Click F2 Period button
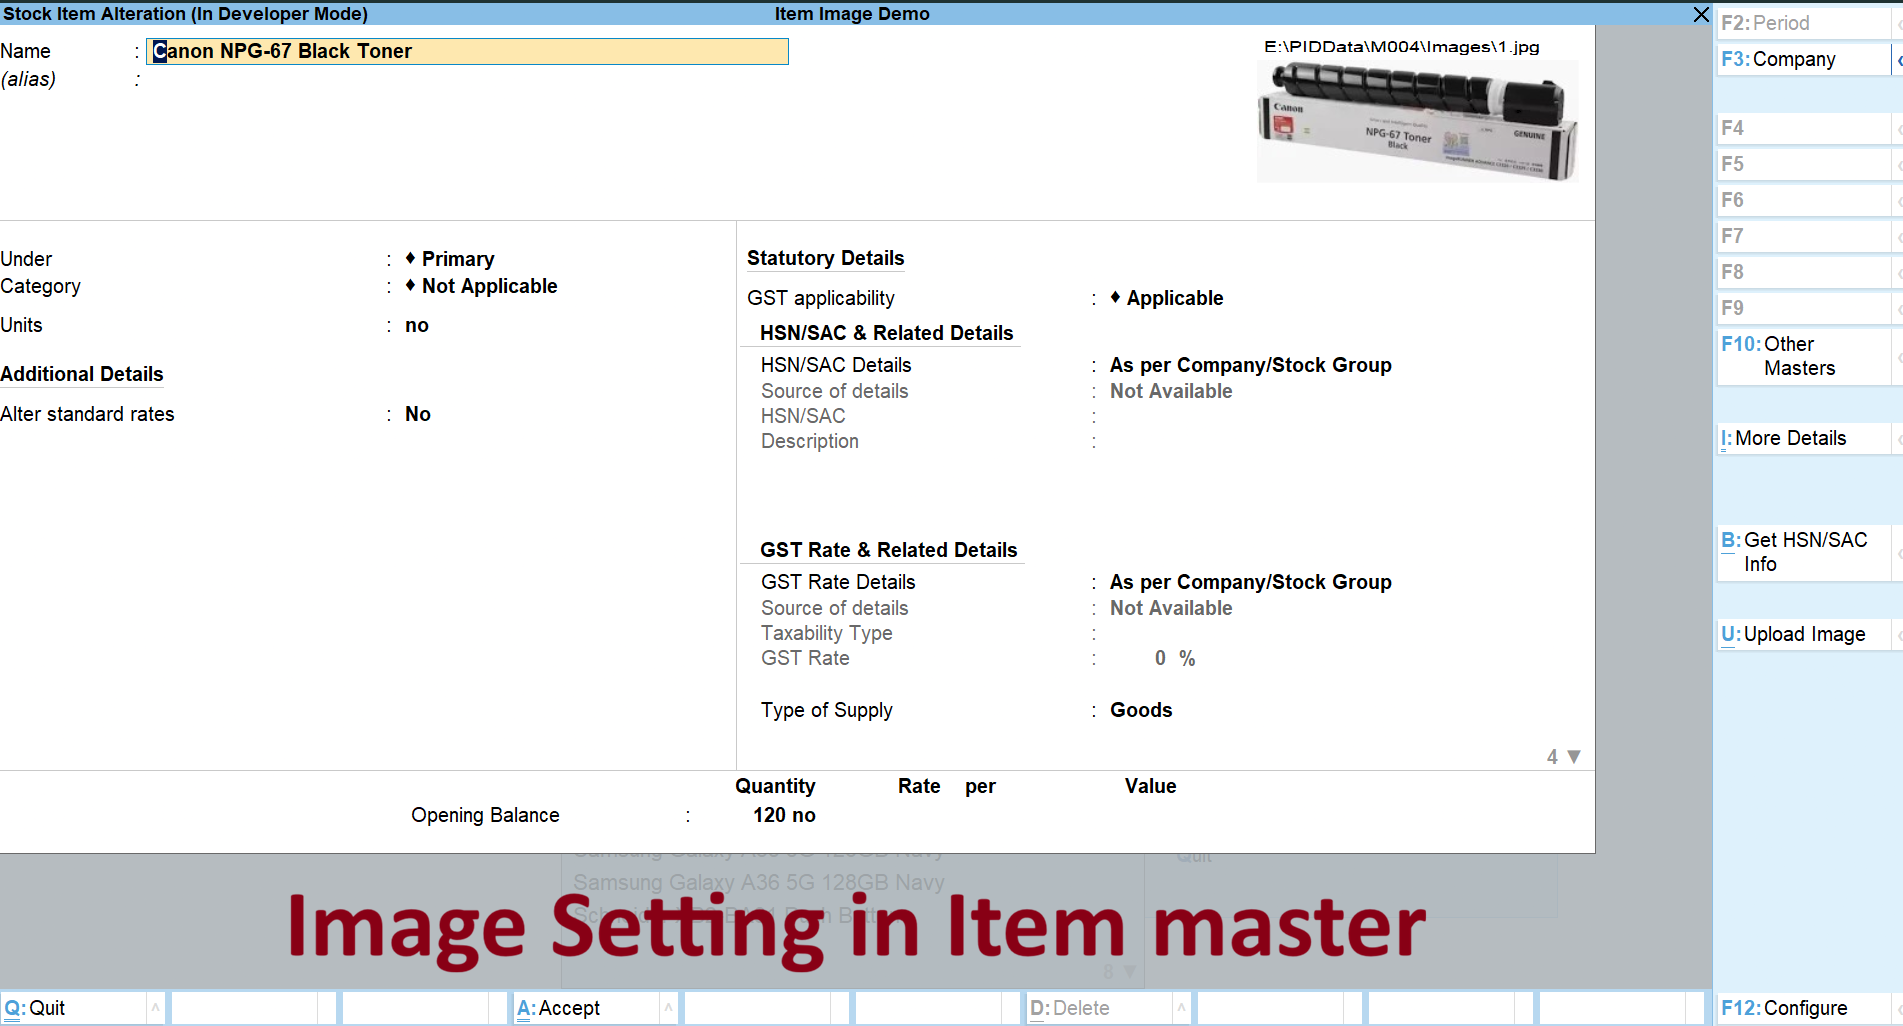The height and width of the screenshot is (1026, 1903). (x=1803, y=23)
